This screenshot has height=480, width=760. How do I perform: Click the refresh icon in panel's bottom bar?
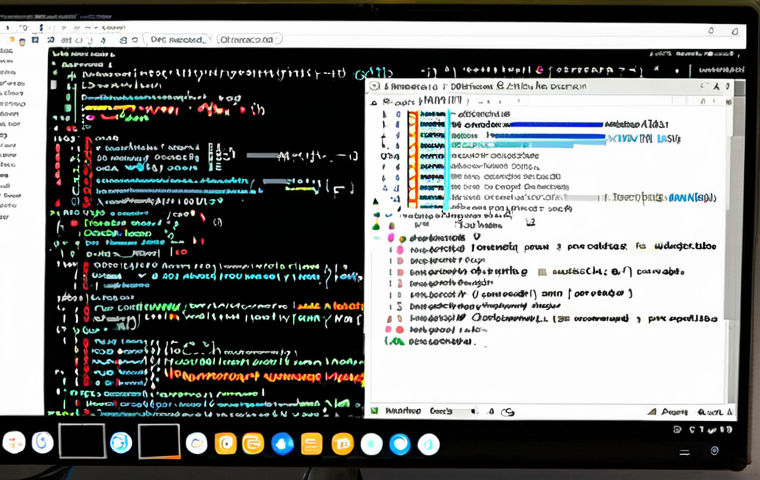pos(508,411)
